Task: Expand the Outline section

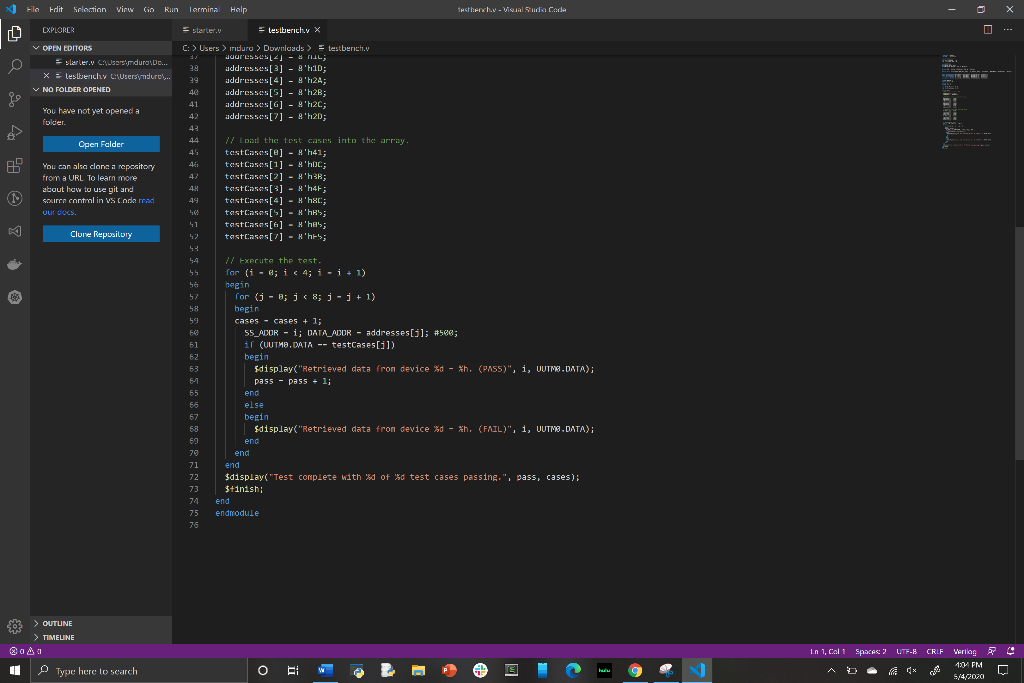Action: (x=101, y=624)
